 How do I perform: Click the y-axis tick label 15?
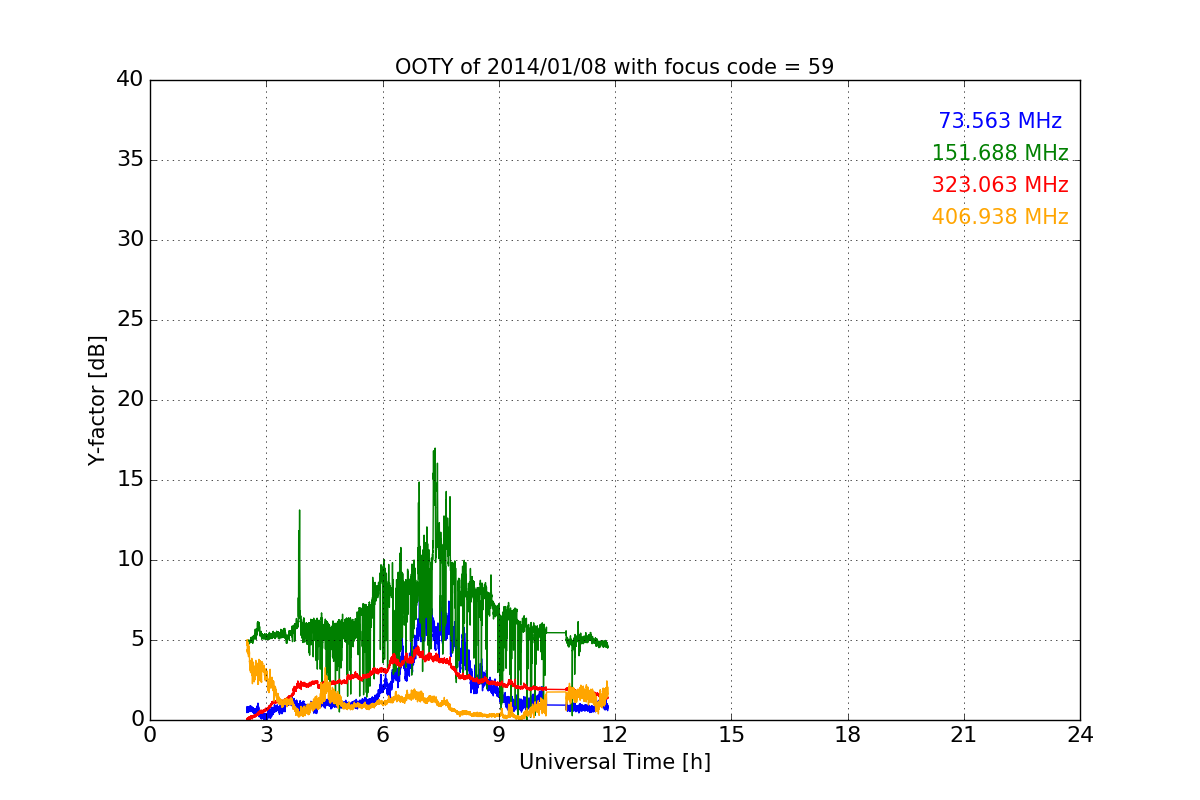tap(131, 480)
